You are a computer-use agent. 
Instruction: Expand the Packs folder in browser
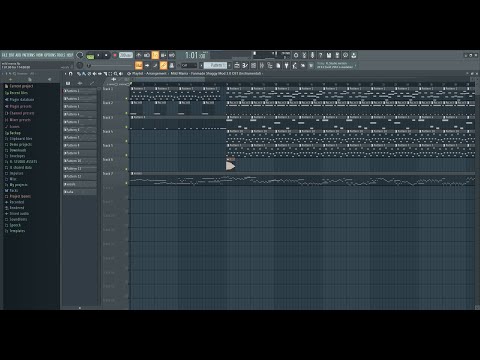point(12,191)
